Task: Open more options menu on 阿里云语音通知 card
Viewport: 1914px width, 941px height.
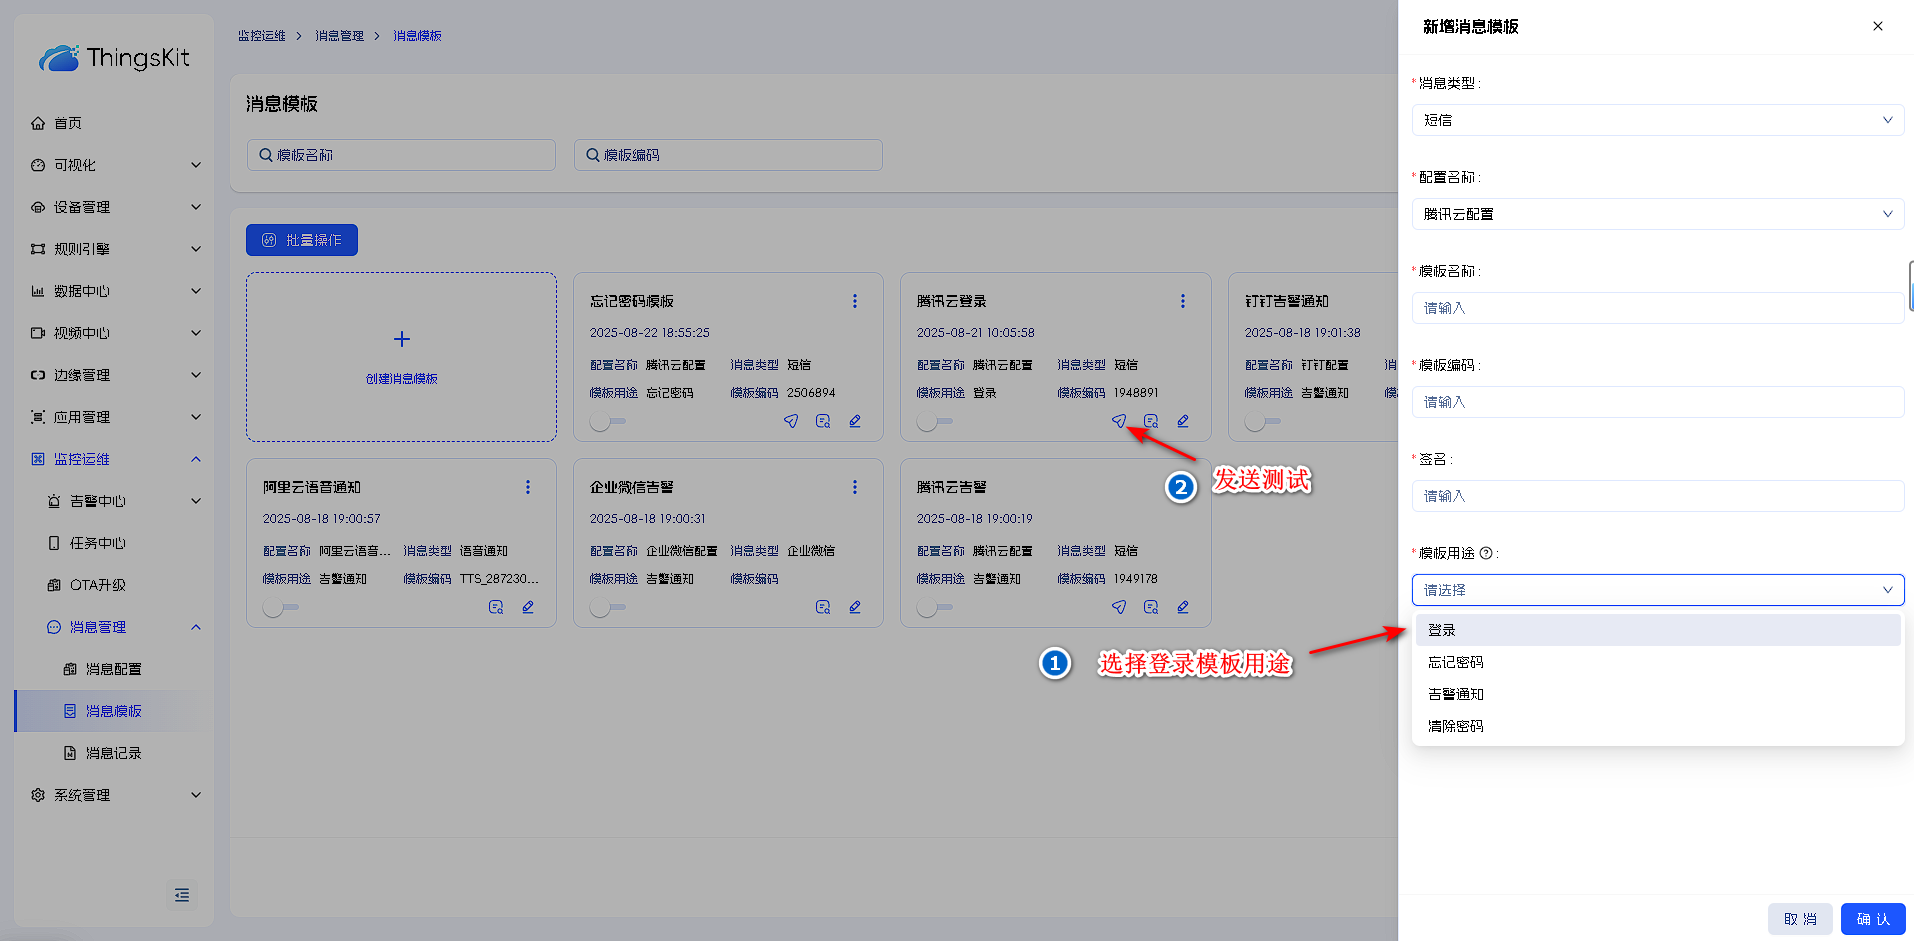Action: coord(528,487)
